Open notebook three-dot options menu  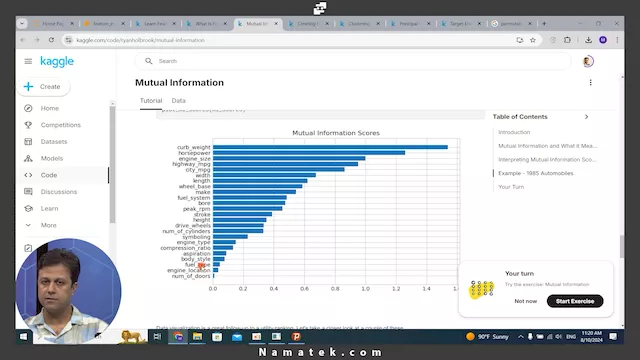(590, 82)
